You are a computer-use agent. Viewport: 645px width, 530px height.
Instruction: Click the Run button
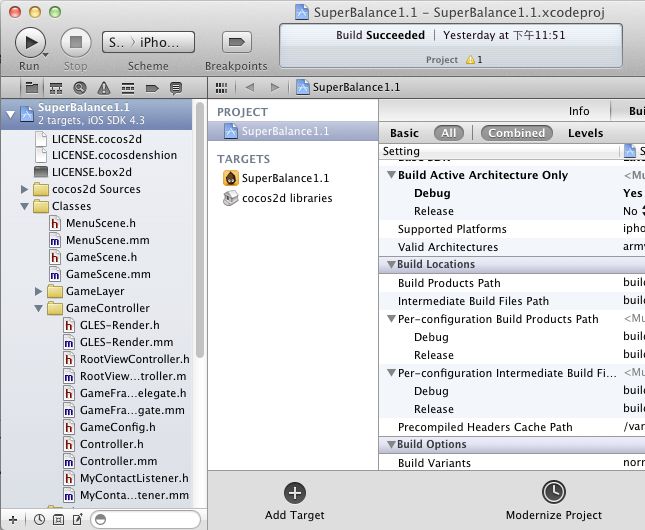point(30,42)
